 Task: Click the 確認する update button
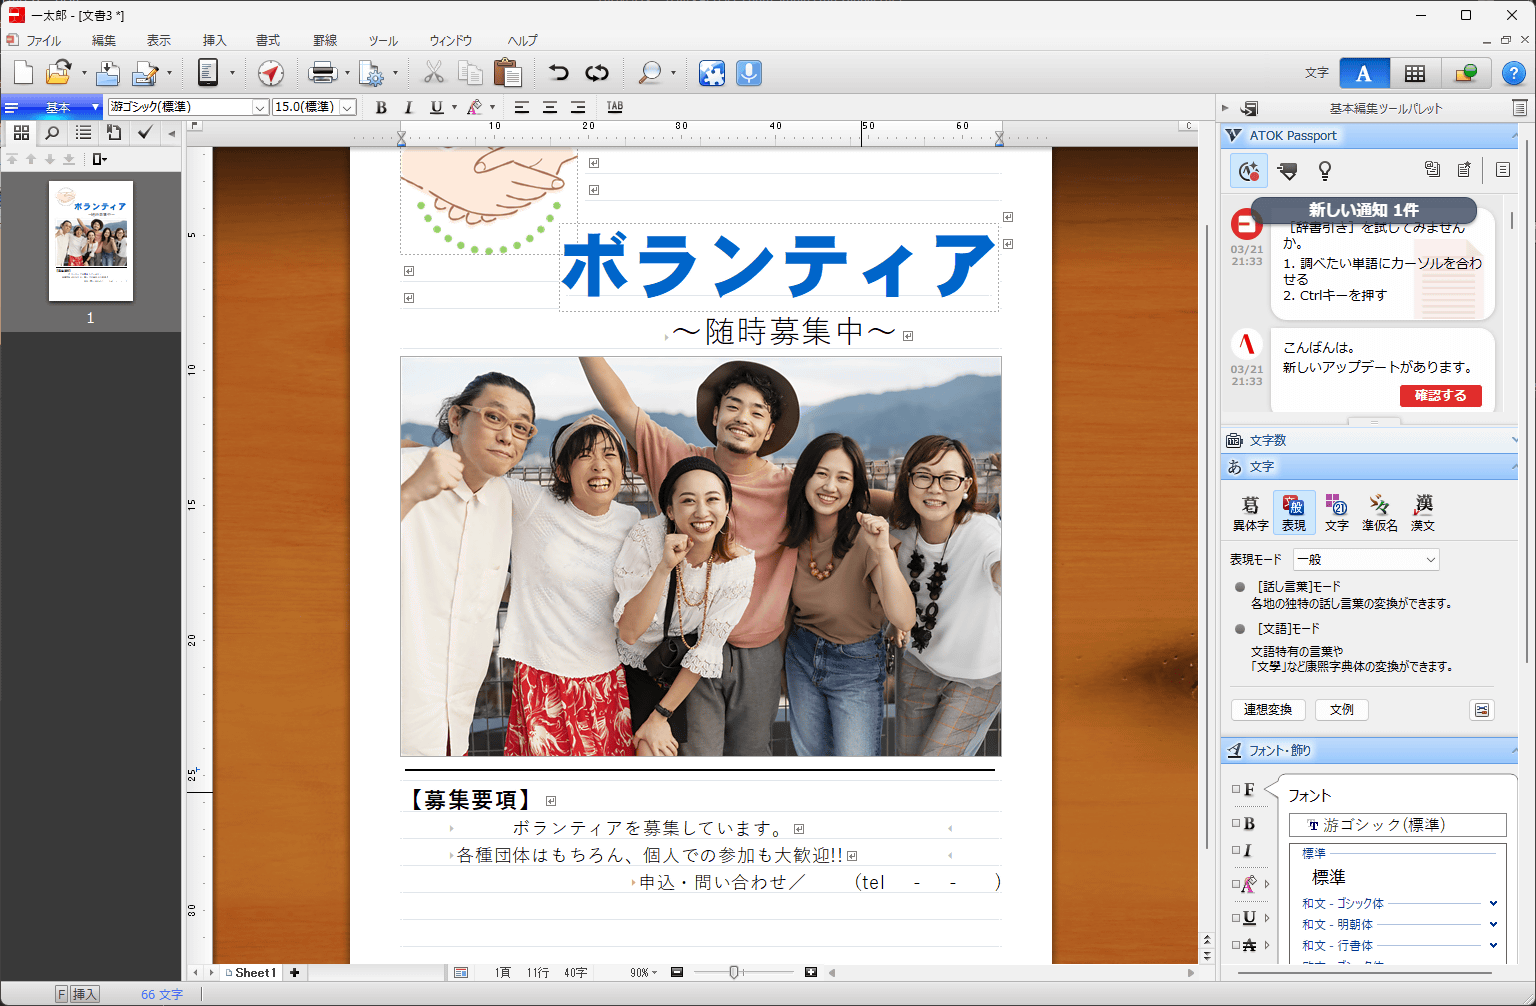pos(1440,396)
